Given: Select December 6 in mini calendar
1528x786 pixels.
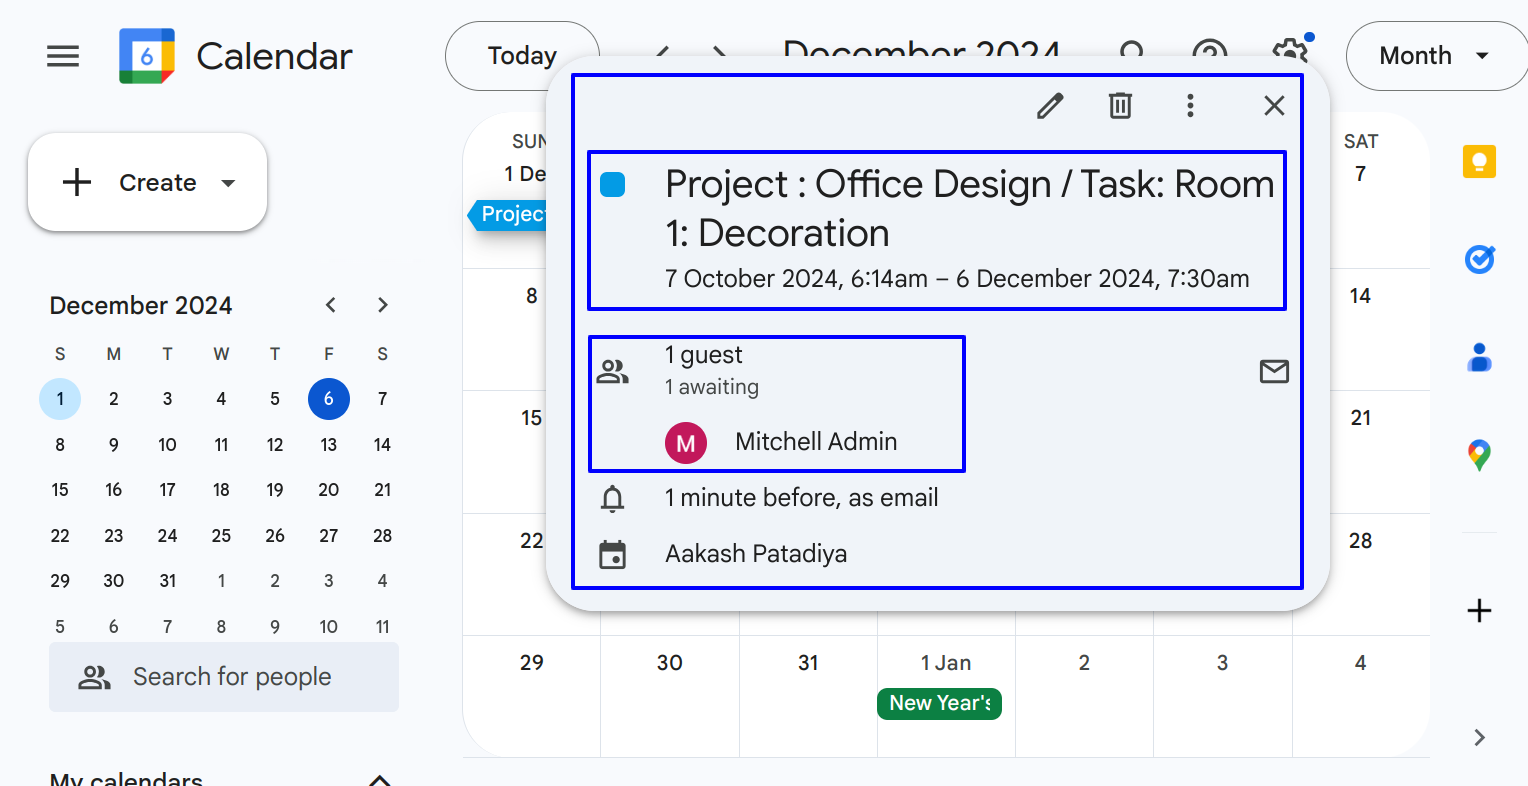Looking at the screenshot, I should pos(328,399).
